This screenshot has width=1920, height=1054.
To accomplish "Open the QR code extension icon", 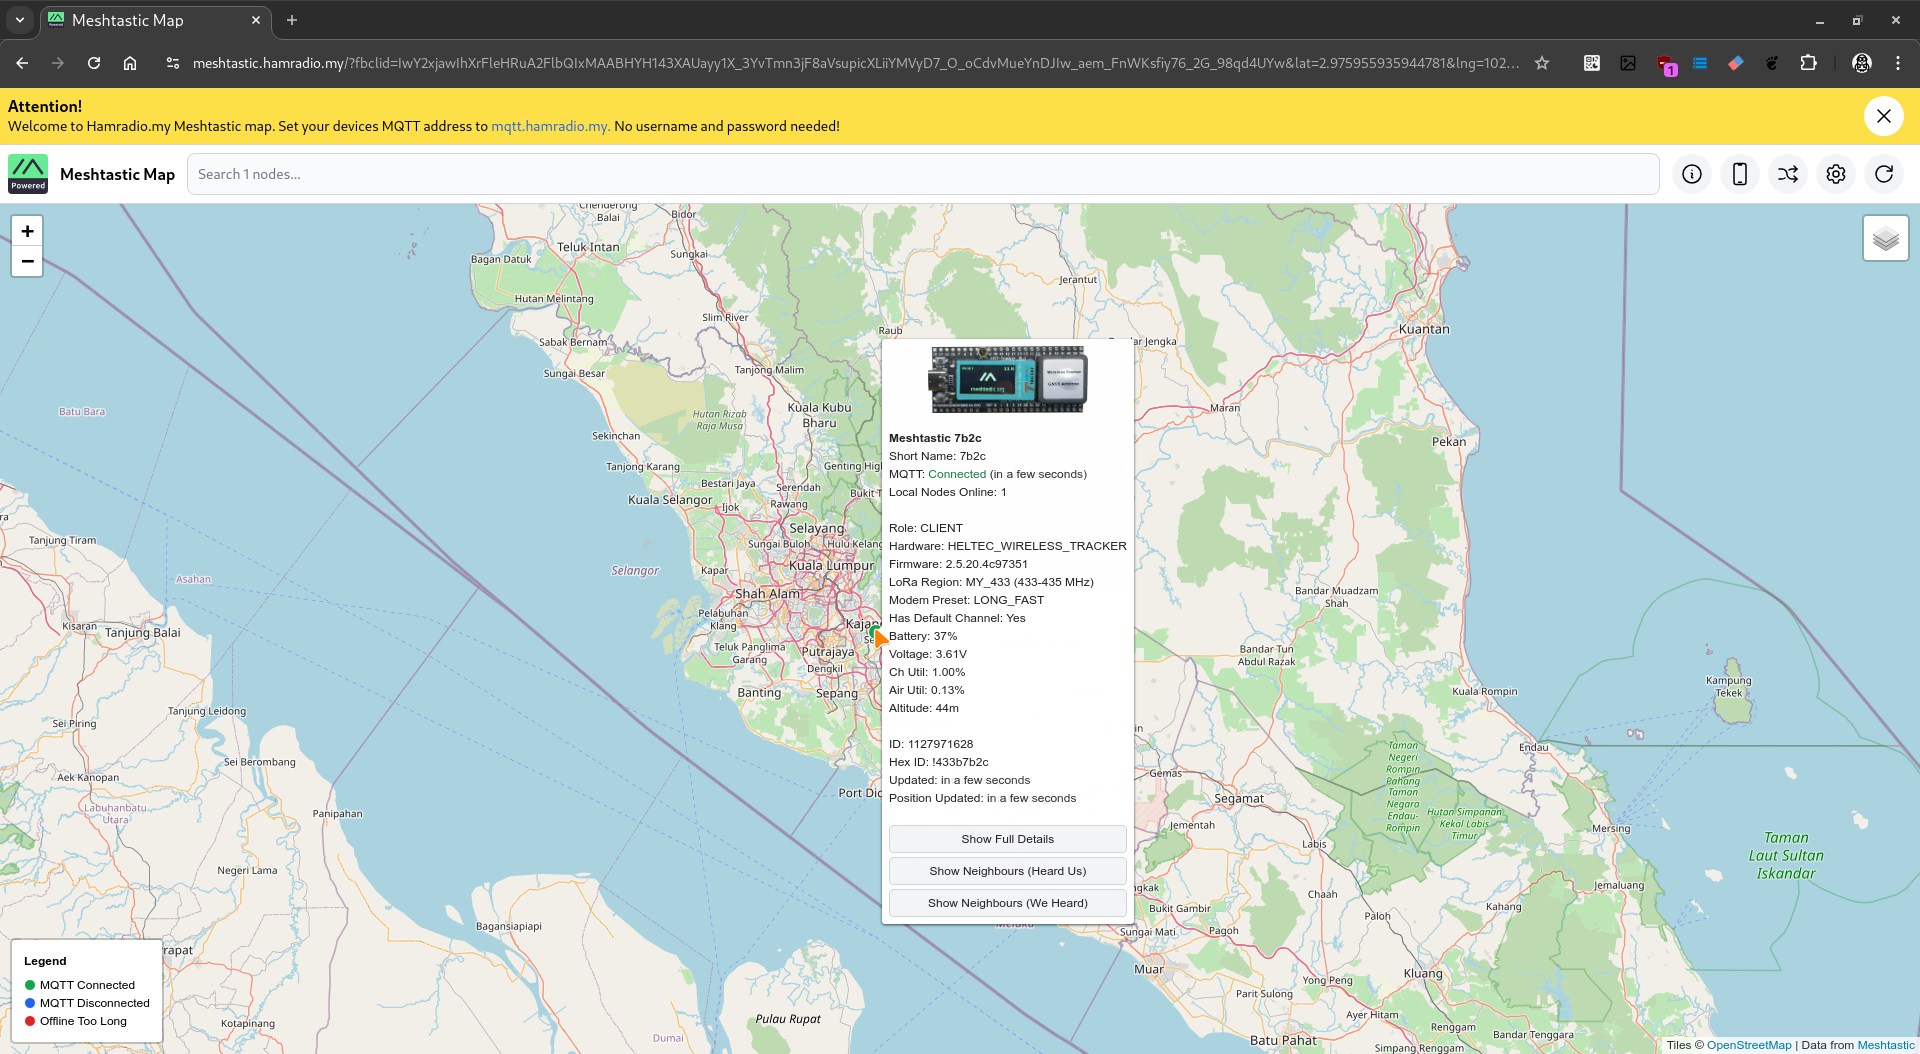I will 1591,63.
